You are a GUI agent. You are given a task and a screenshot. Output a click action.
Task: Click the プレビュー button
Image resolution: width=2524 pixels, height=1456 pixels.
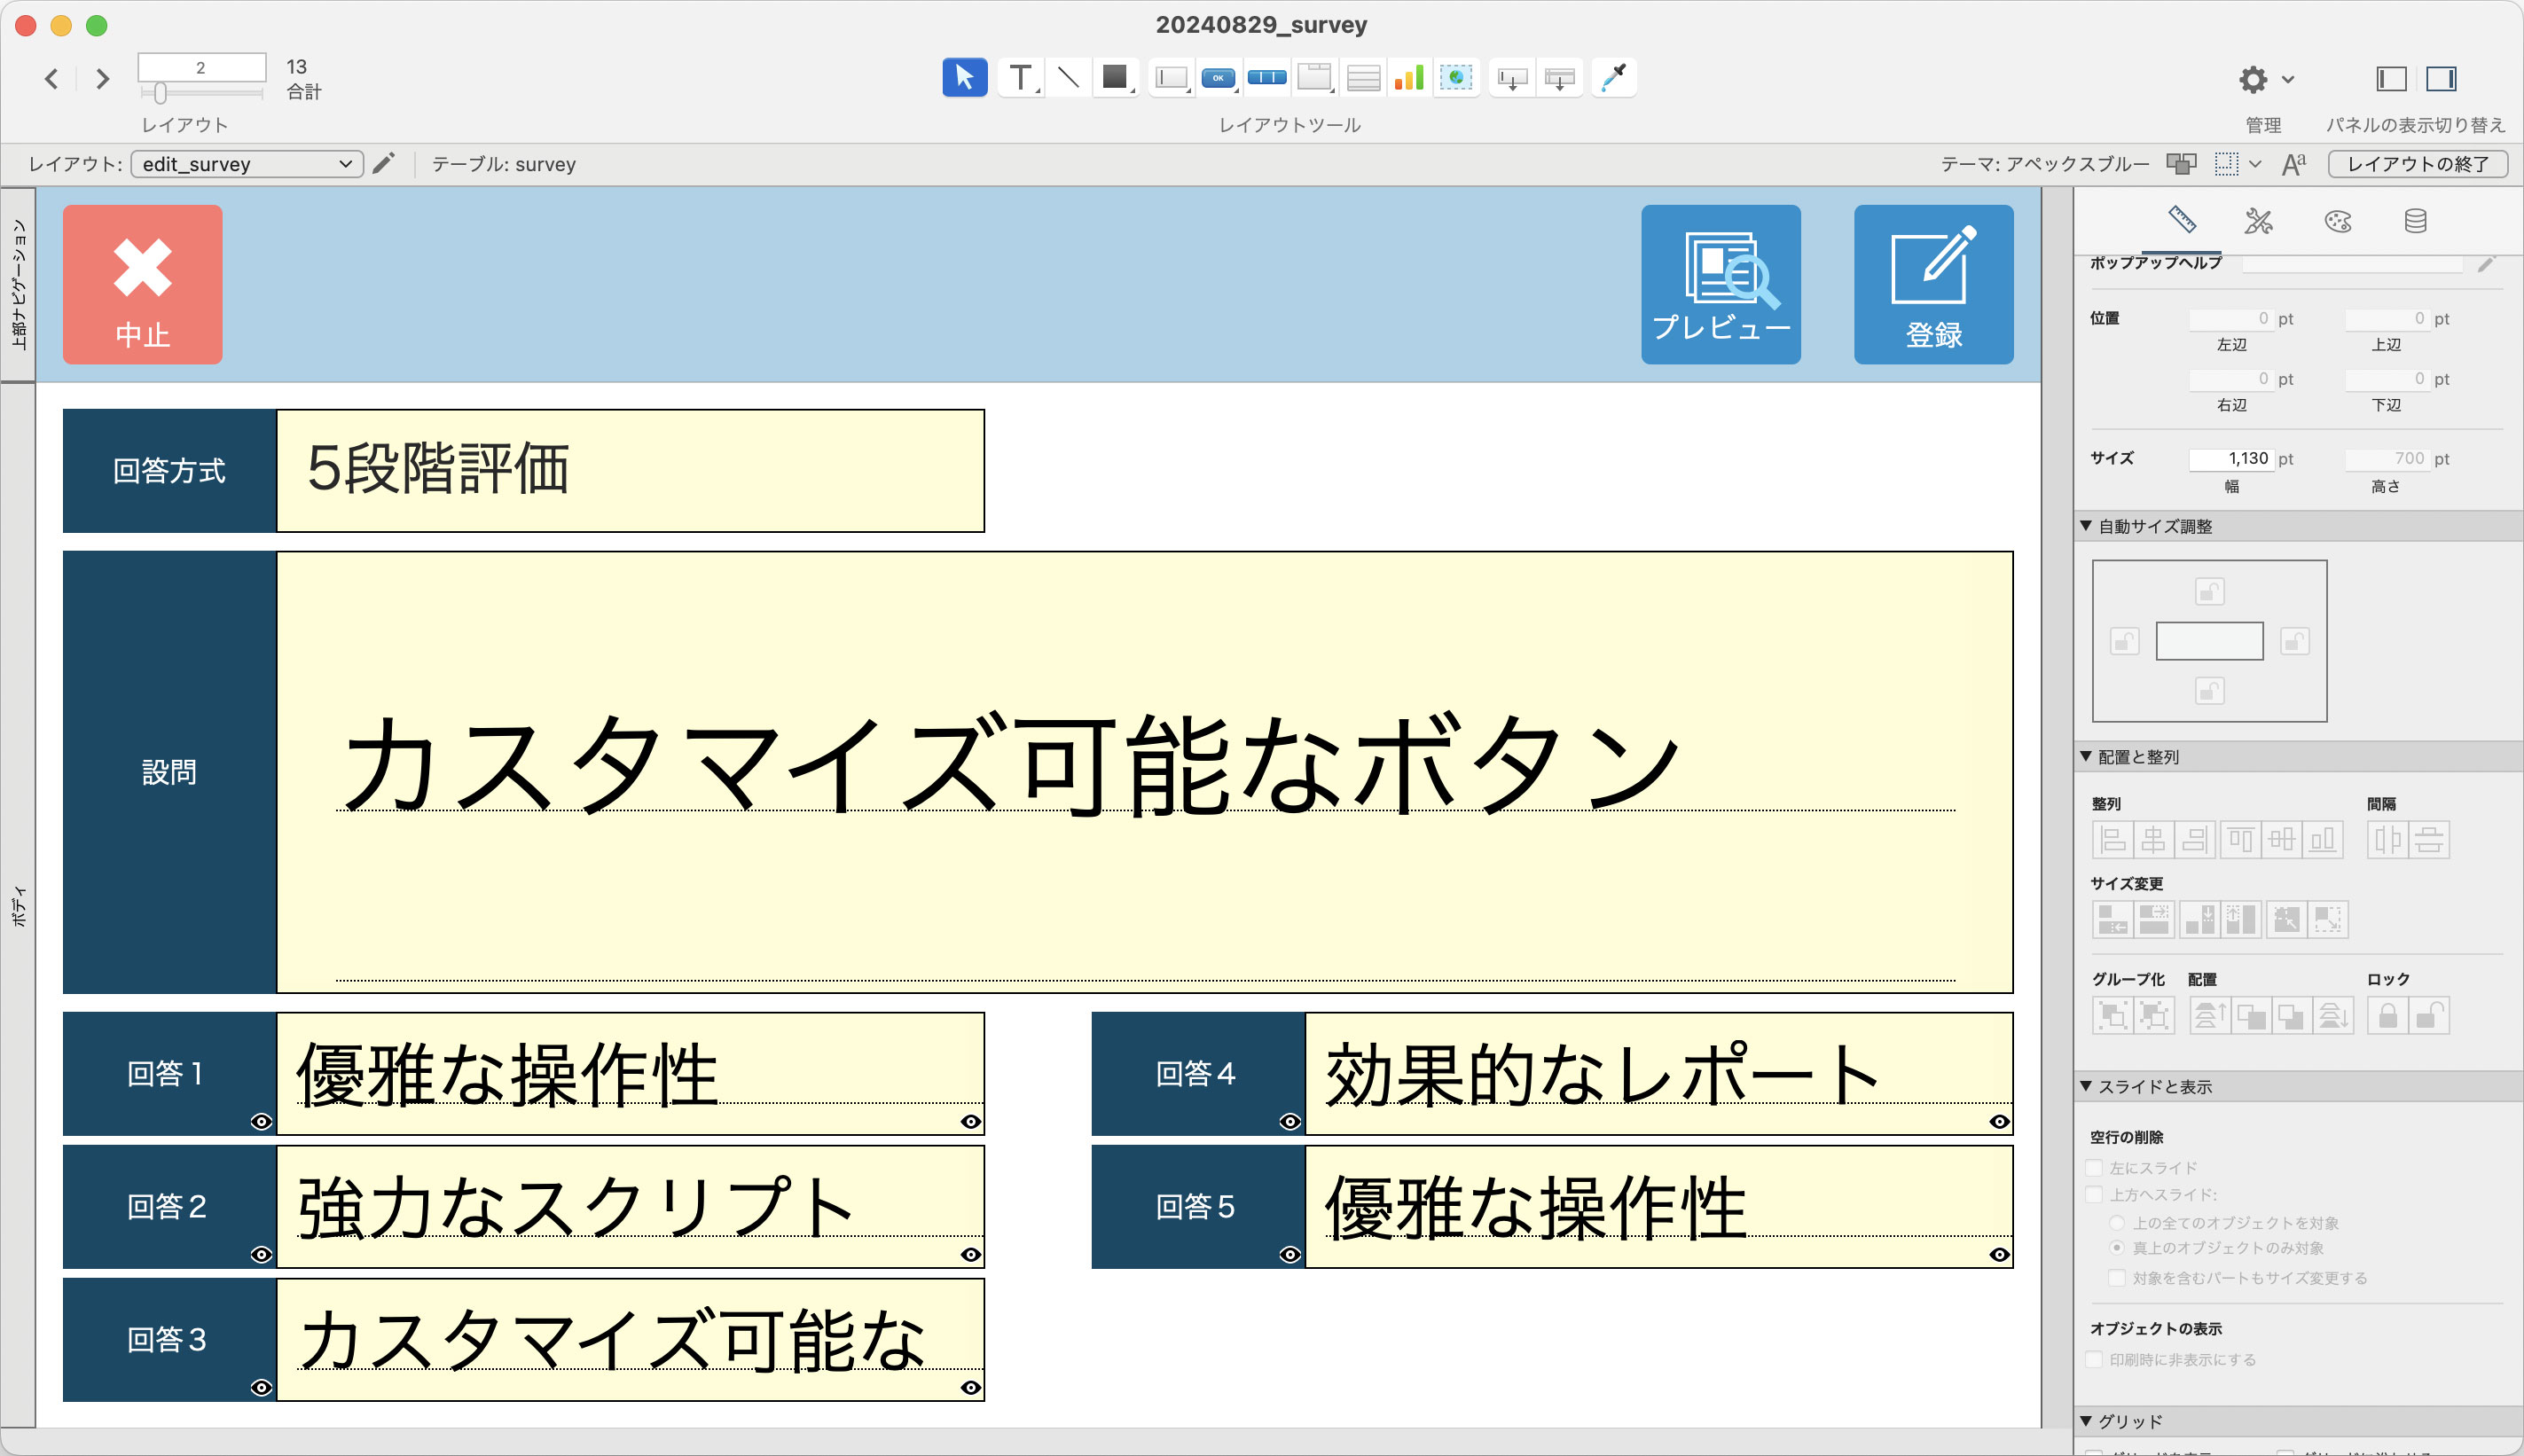click(x=1721, y=285)
